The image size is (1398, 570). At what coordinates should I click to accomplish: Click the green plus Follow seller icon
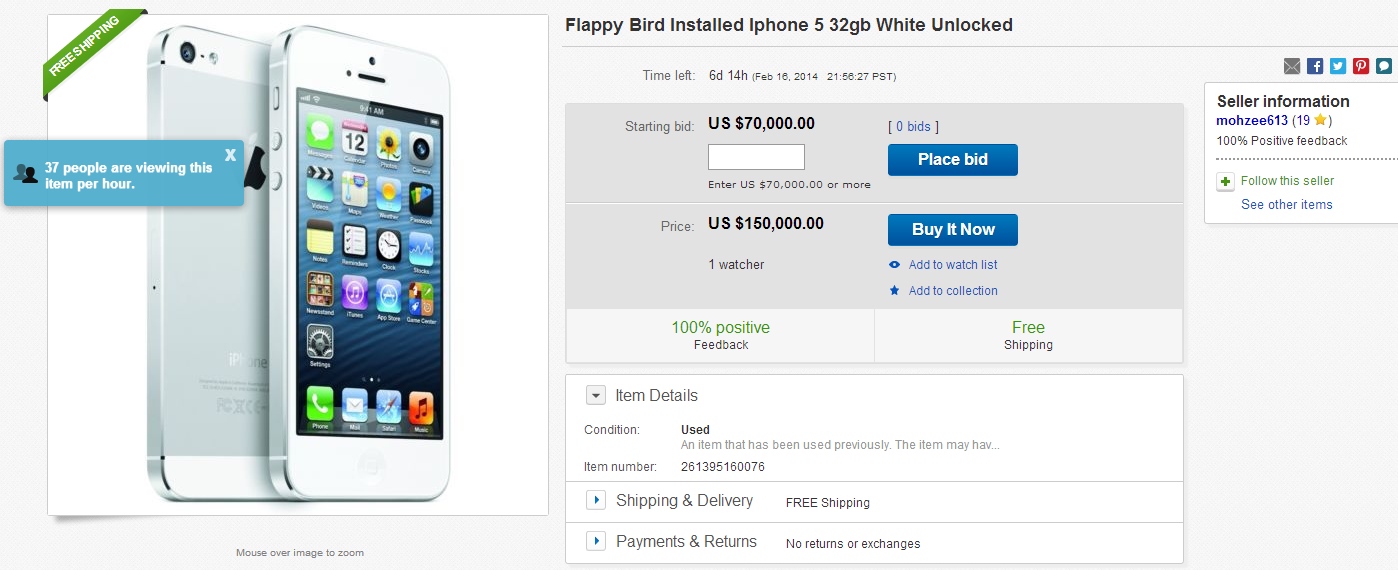coord(1225,182)
